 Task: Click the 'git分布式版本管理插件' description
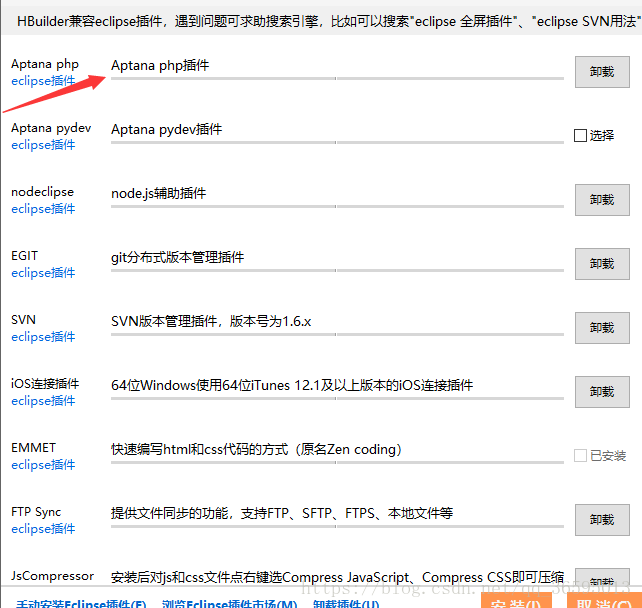pos(177,258)
